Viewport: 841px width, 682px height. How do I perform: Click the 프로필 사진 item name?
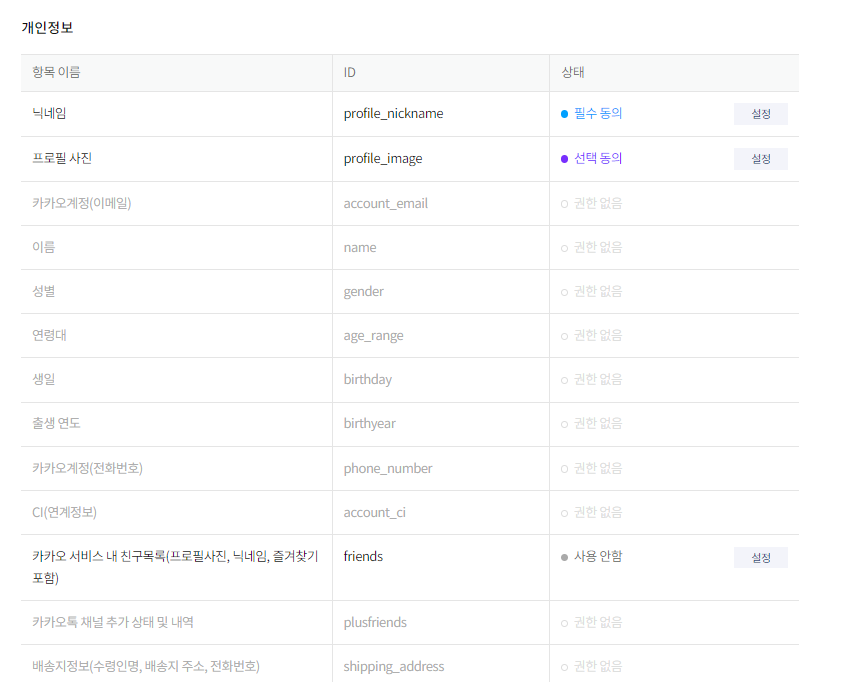pyautogui.click(x=62, y=158)
